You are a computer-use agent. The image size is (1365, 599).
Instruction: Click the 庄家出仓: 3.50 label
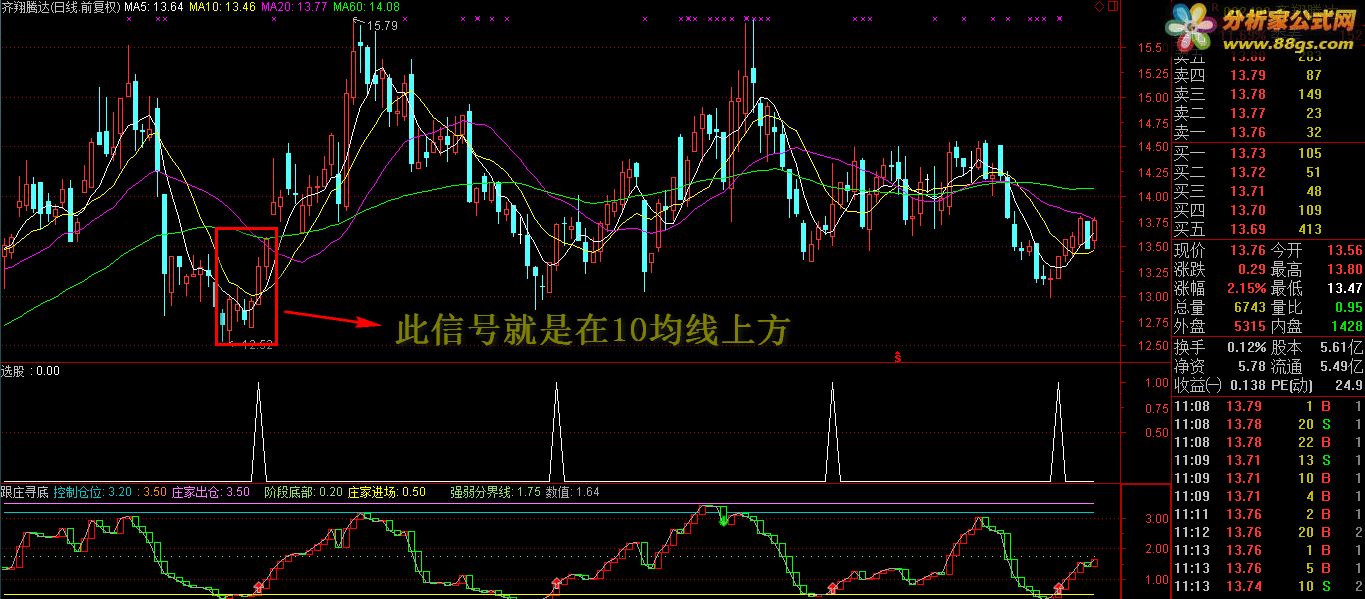pyautogui.click(x=210, y=492)
